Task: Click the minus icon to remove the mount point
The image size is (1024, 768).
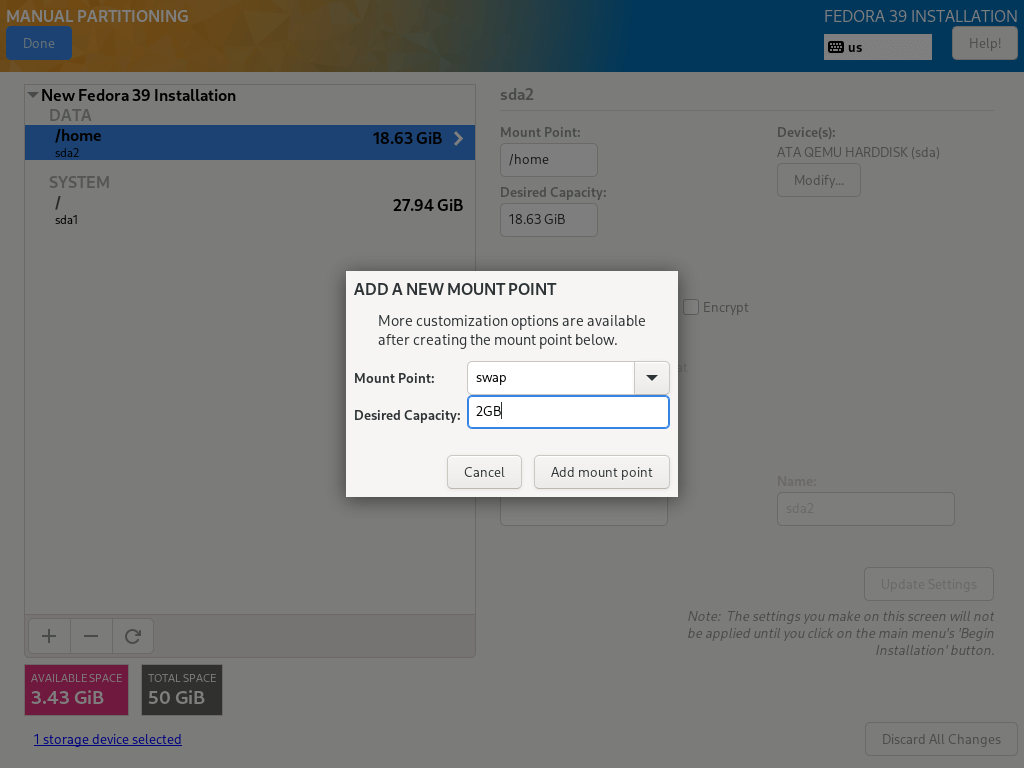Action: [91, 636]
